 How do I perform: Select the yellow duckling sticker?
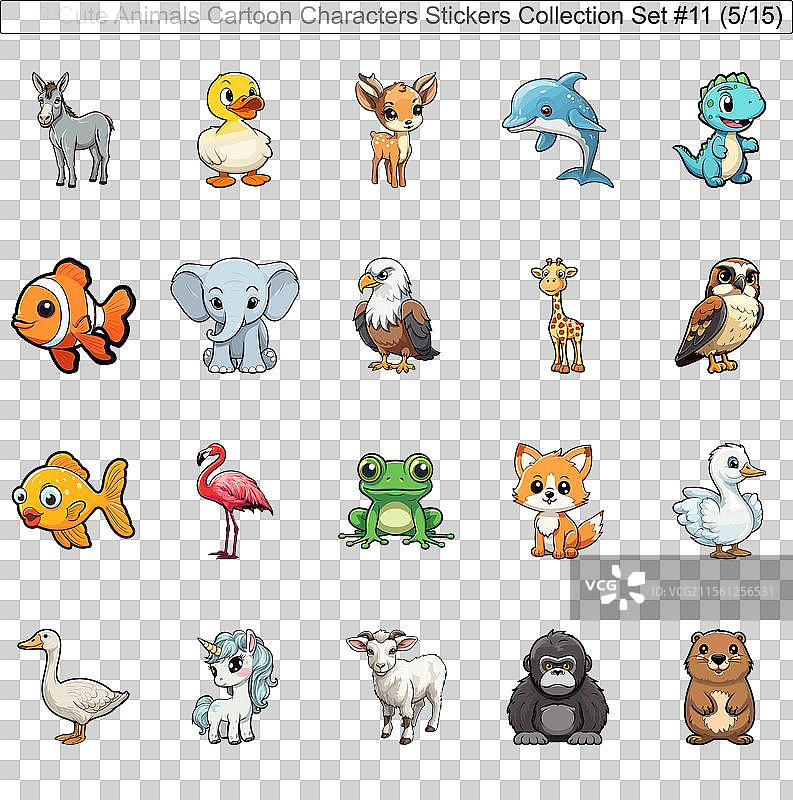[x=233, y=130]
